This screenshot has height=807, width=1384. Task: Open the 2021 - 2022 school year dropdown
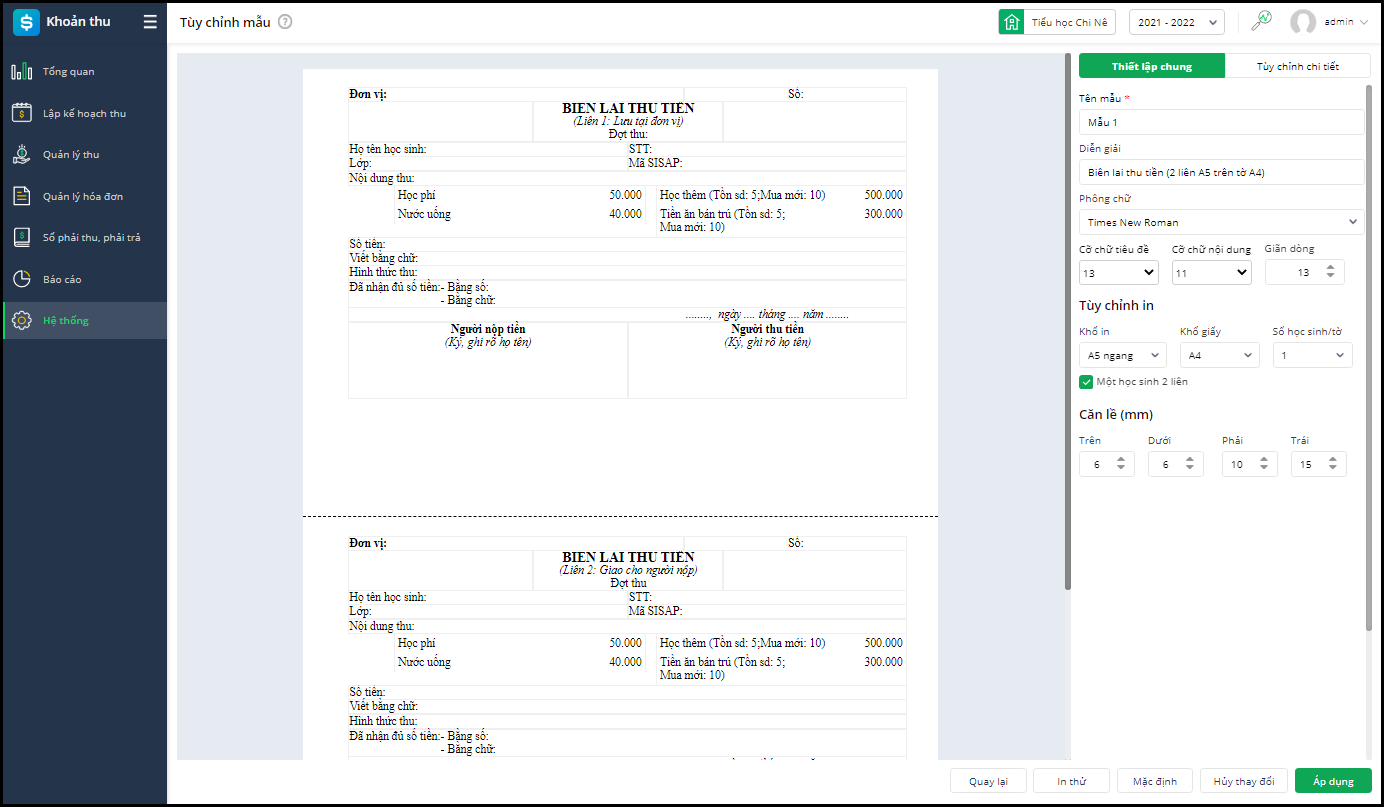coord(1176,22)
